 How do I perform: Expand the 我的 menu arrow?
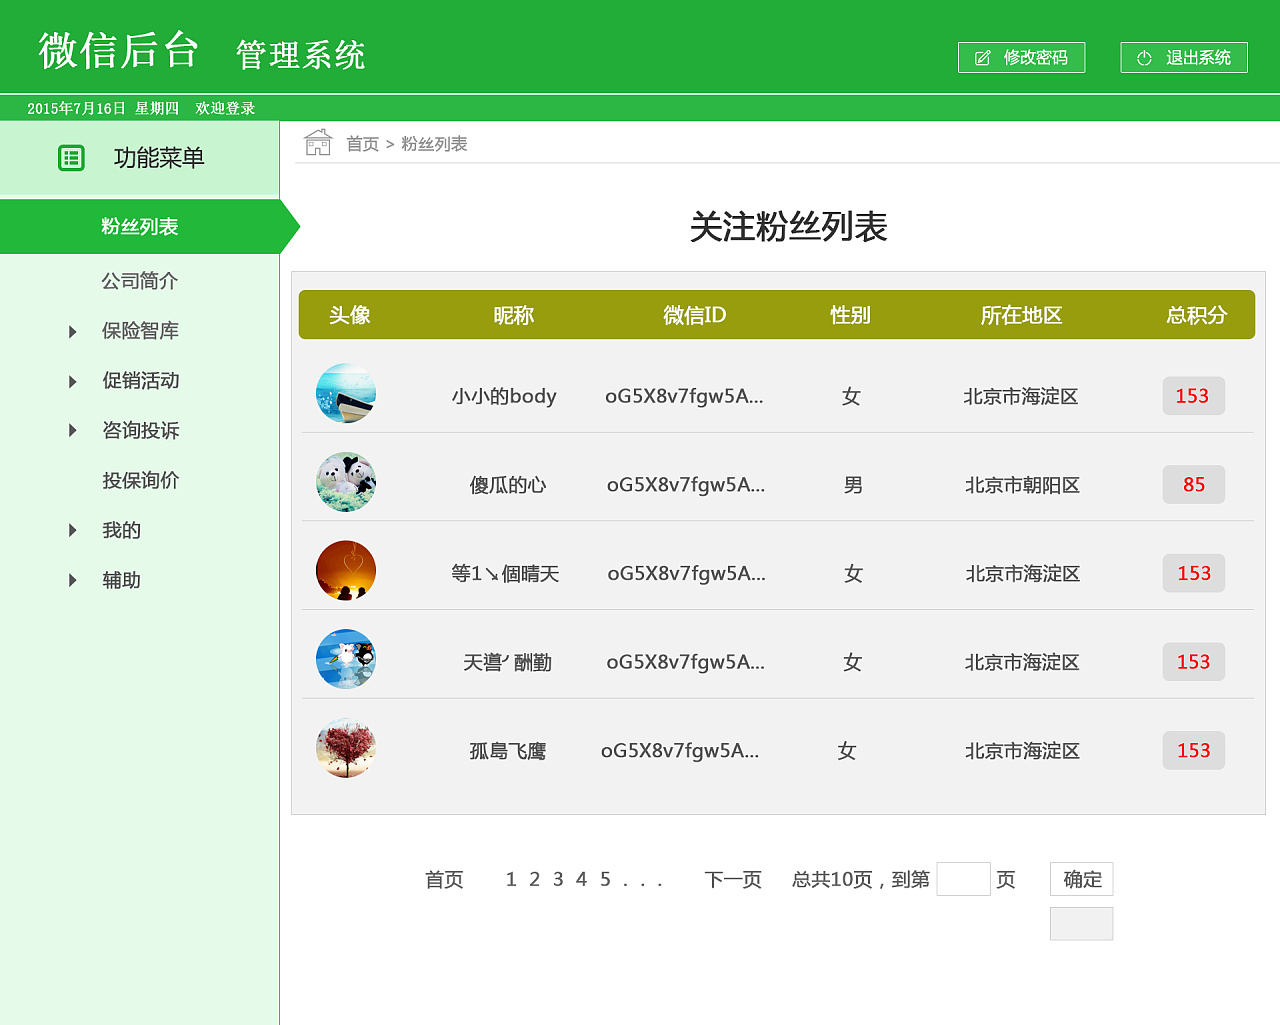tap(72, 531)
